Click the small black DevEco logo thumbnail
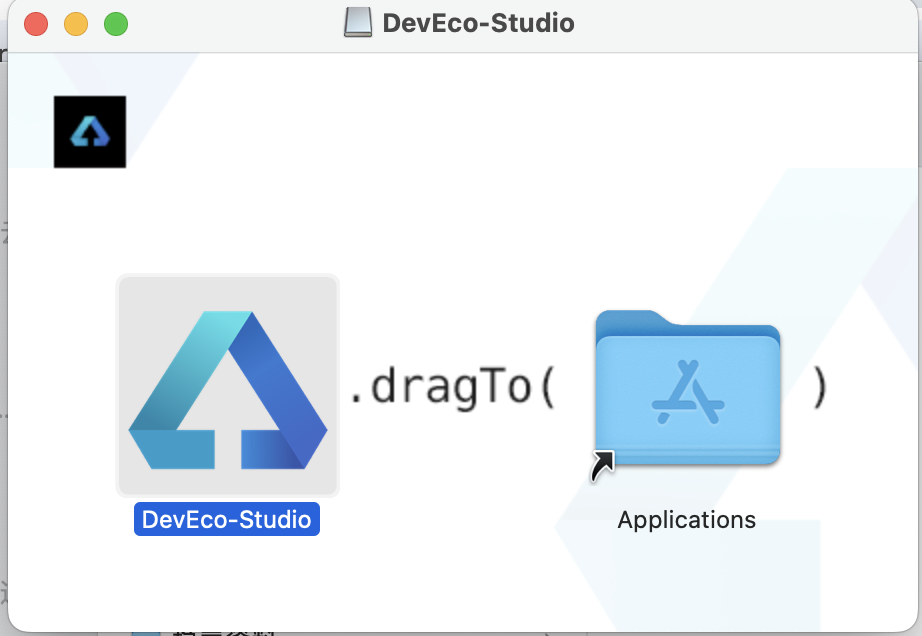The width and height of the screenshot is (922, 636). (90, 132)
